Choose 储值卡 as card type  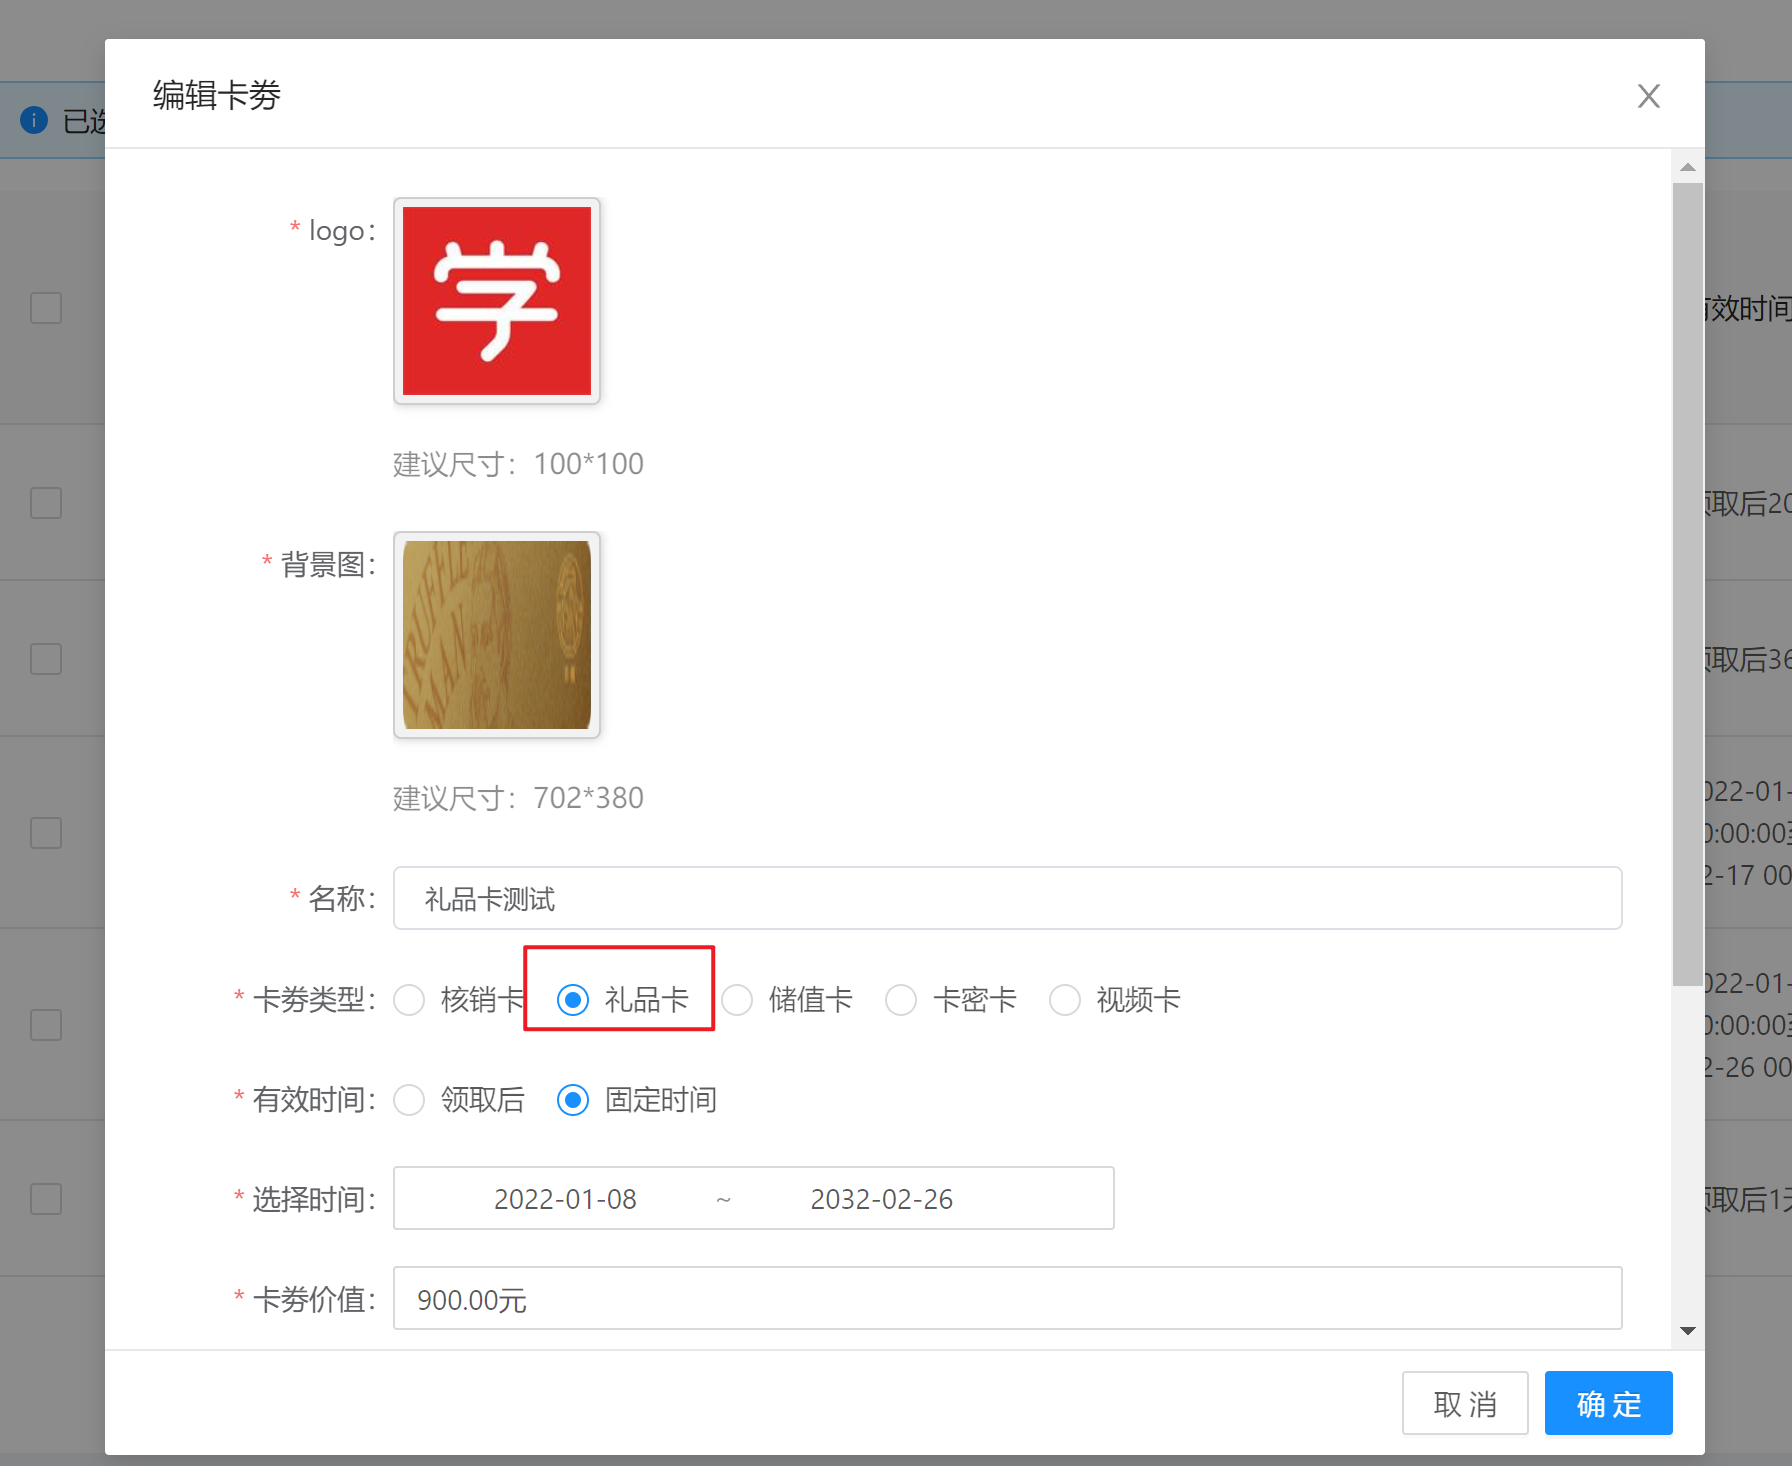[x=738, y=1000]
